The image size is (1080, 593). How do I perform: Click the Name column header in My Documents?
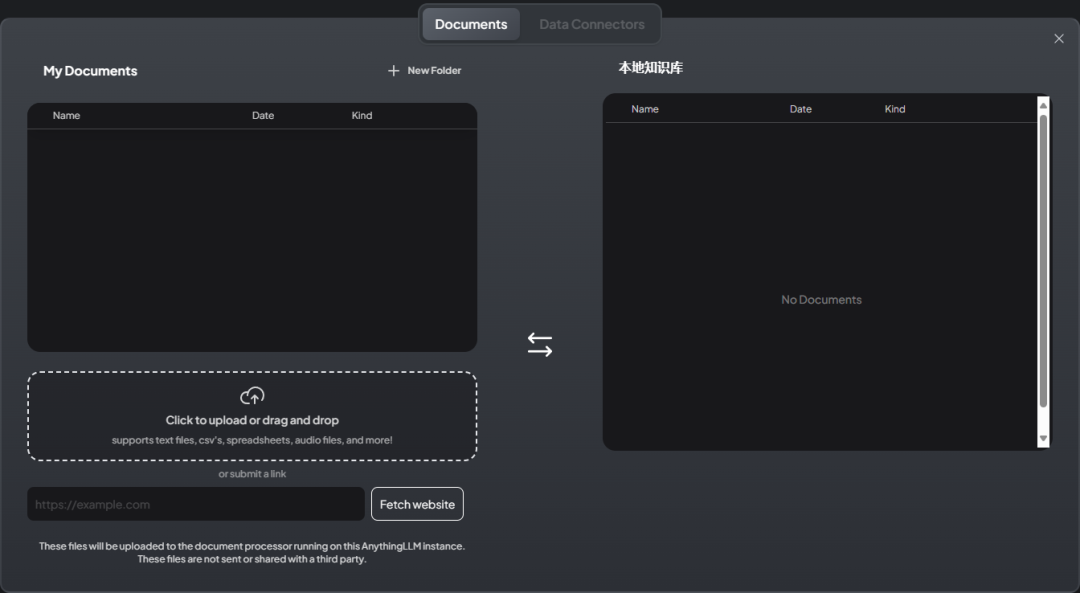[x=66, y=116]
